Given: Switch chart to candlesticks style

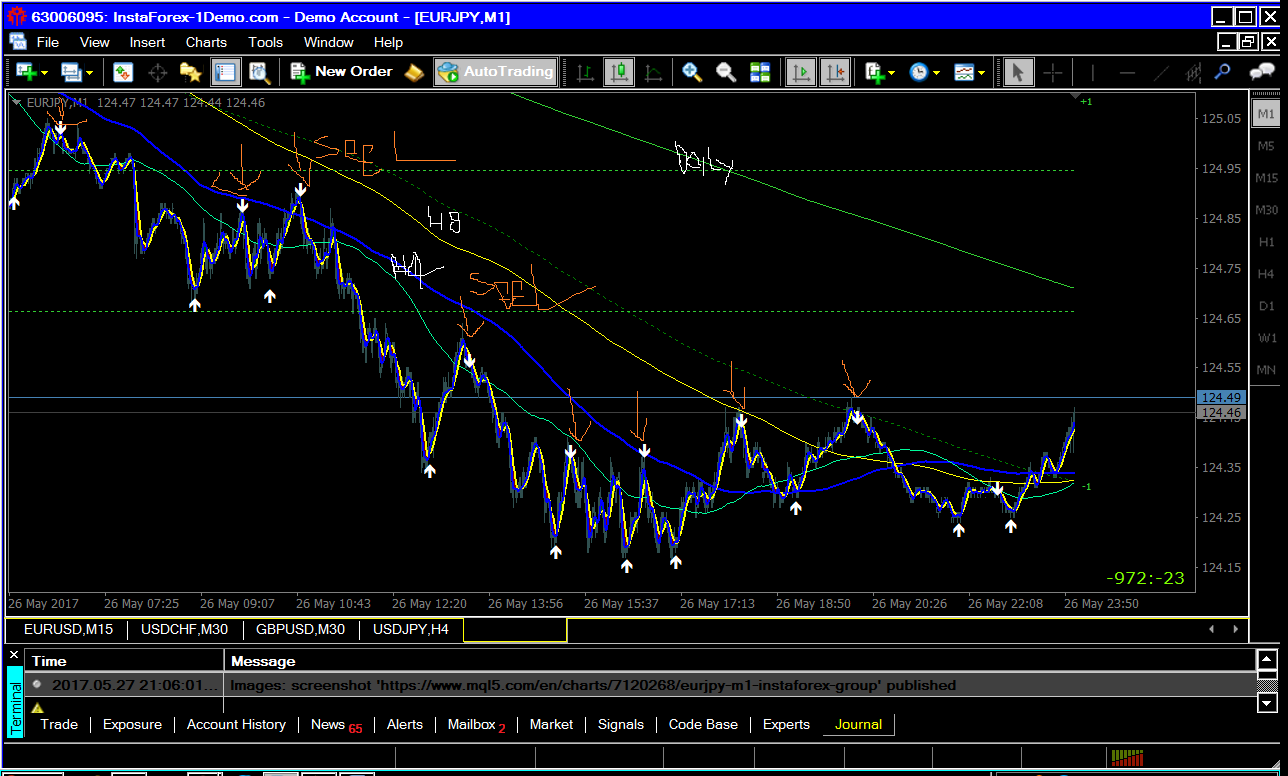Looking at the screenshot, I should [619, 72].
